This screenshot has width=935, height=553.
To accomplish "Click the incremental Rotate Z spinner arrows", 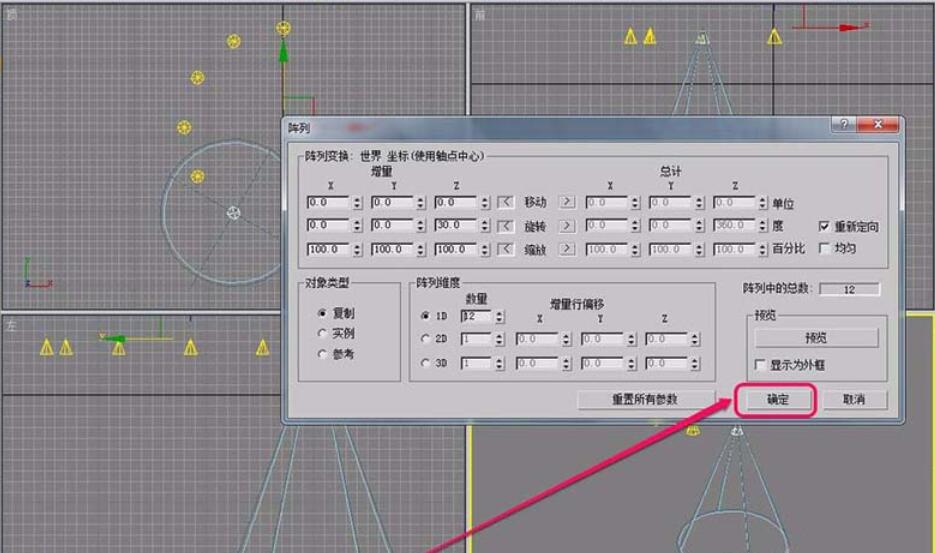I will click(x=485, y=225).
